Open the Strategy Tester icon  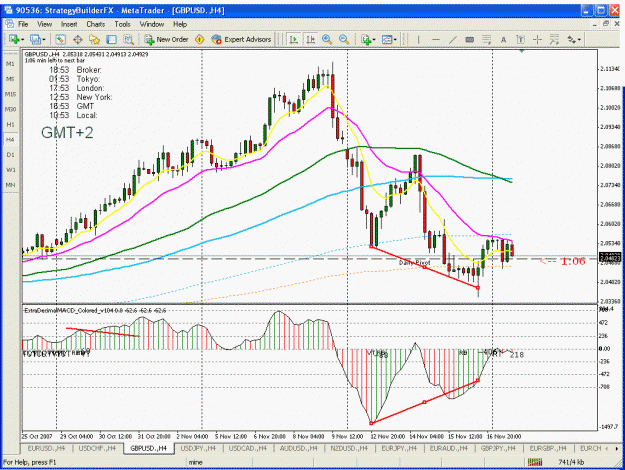128,39
